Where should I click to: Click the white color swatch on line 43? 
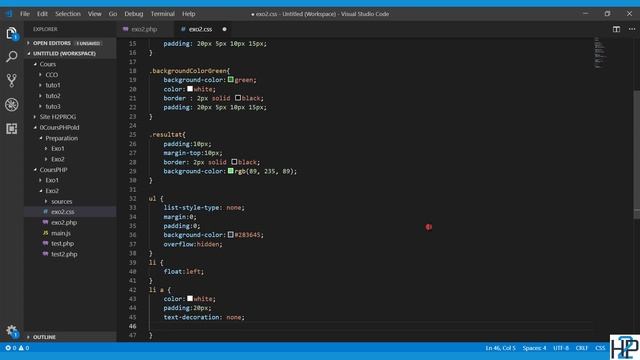pyautogui.click(x=190, y=298)
